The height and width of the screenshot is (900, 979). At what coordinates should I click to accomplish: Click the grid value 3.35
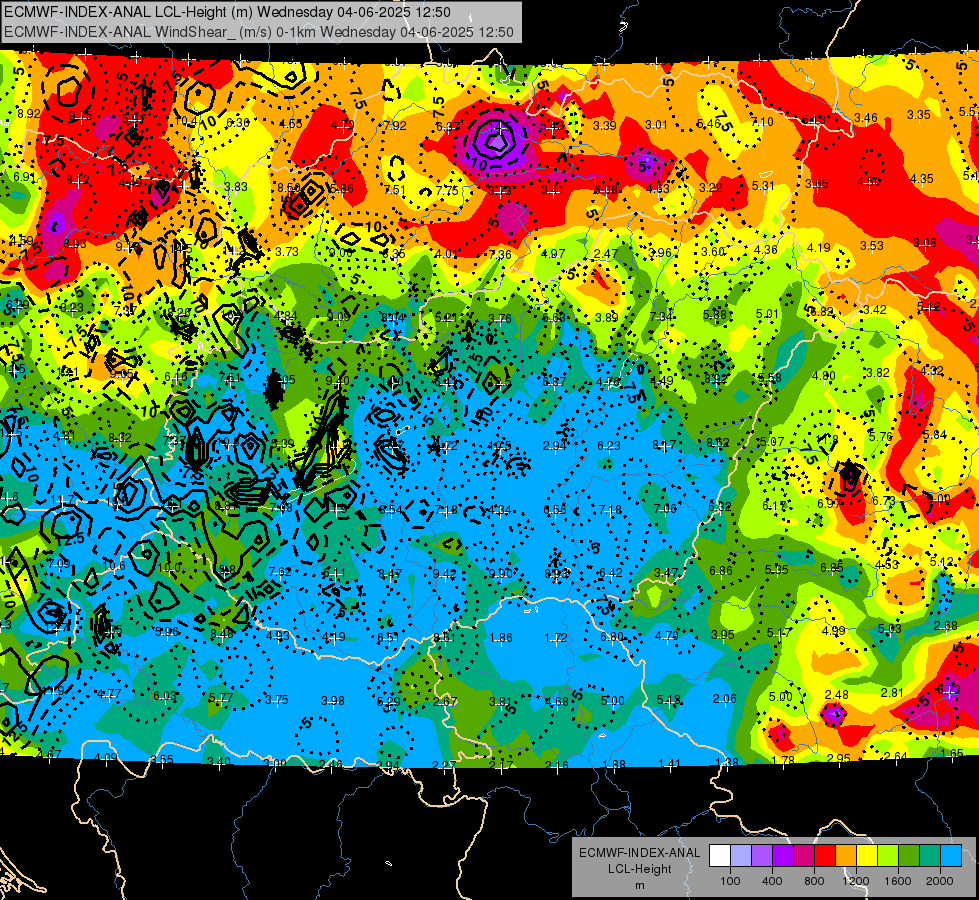pyautogui.click(x=919, y=115)
